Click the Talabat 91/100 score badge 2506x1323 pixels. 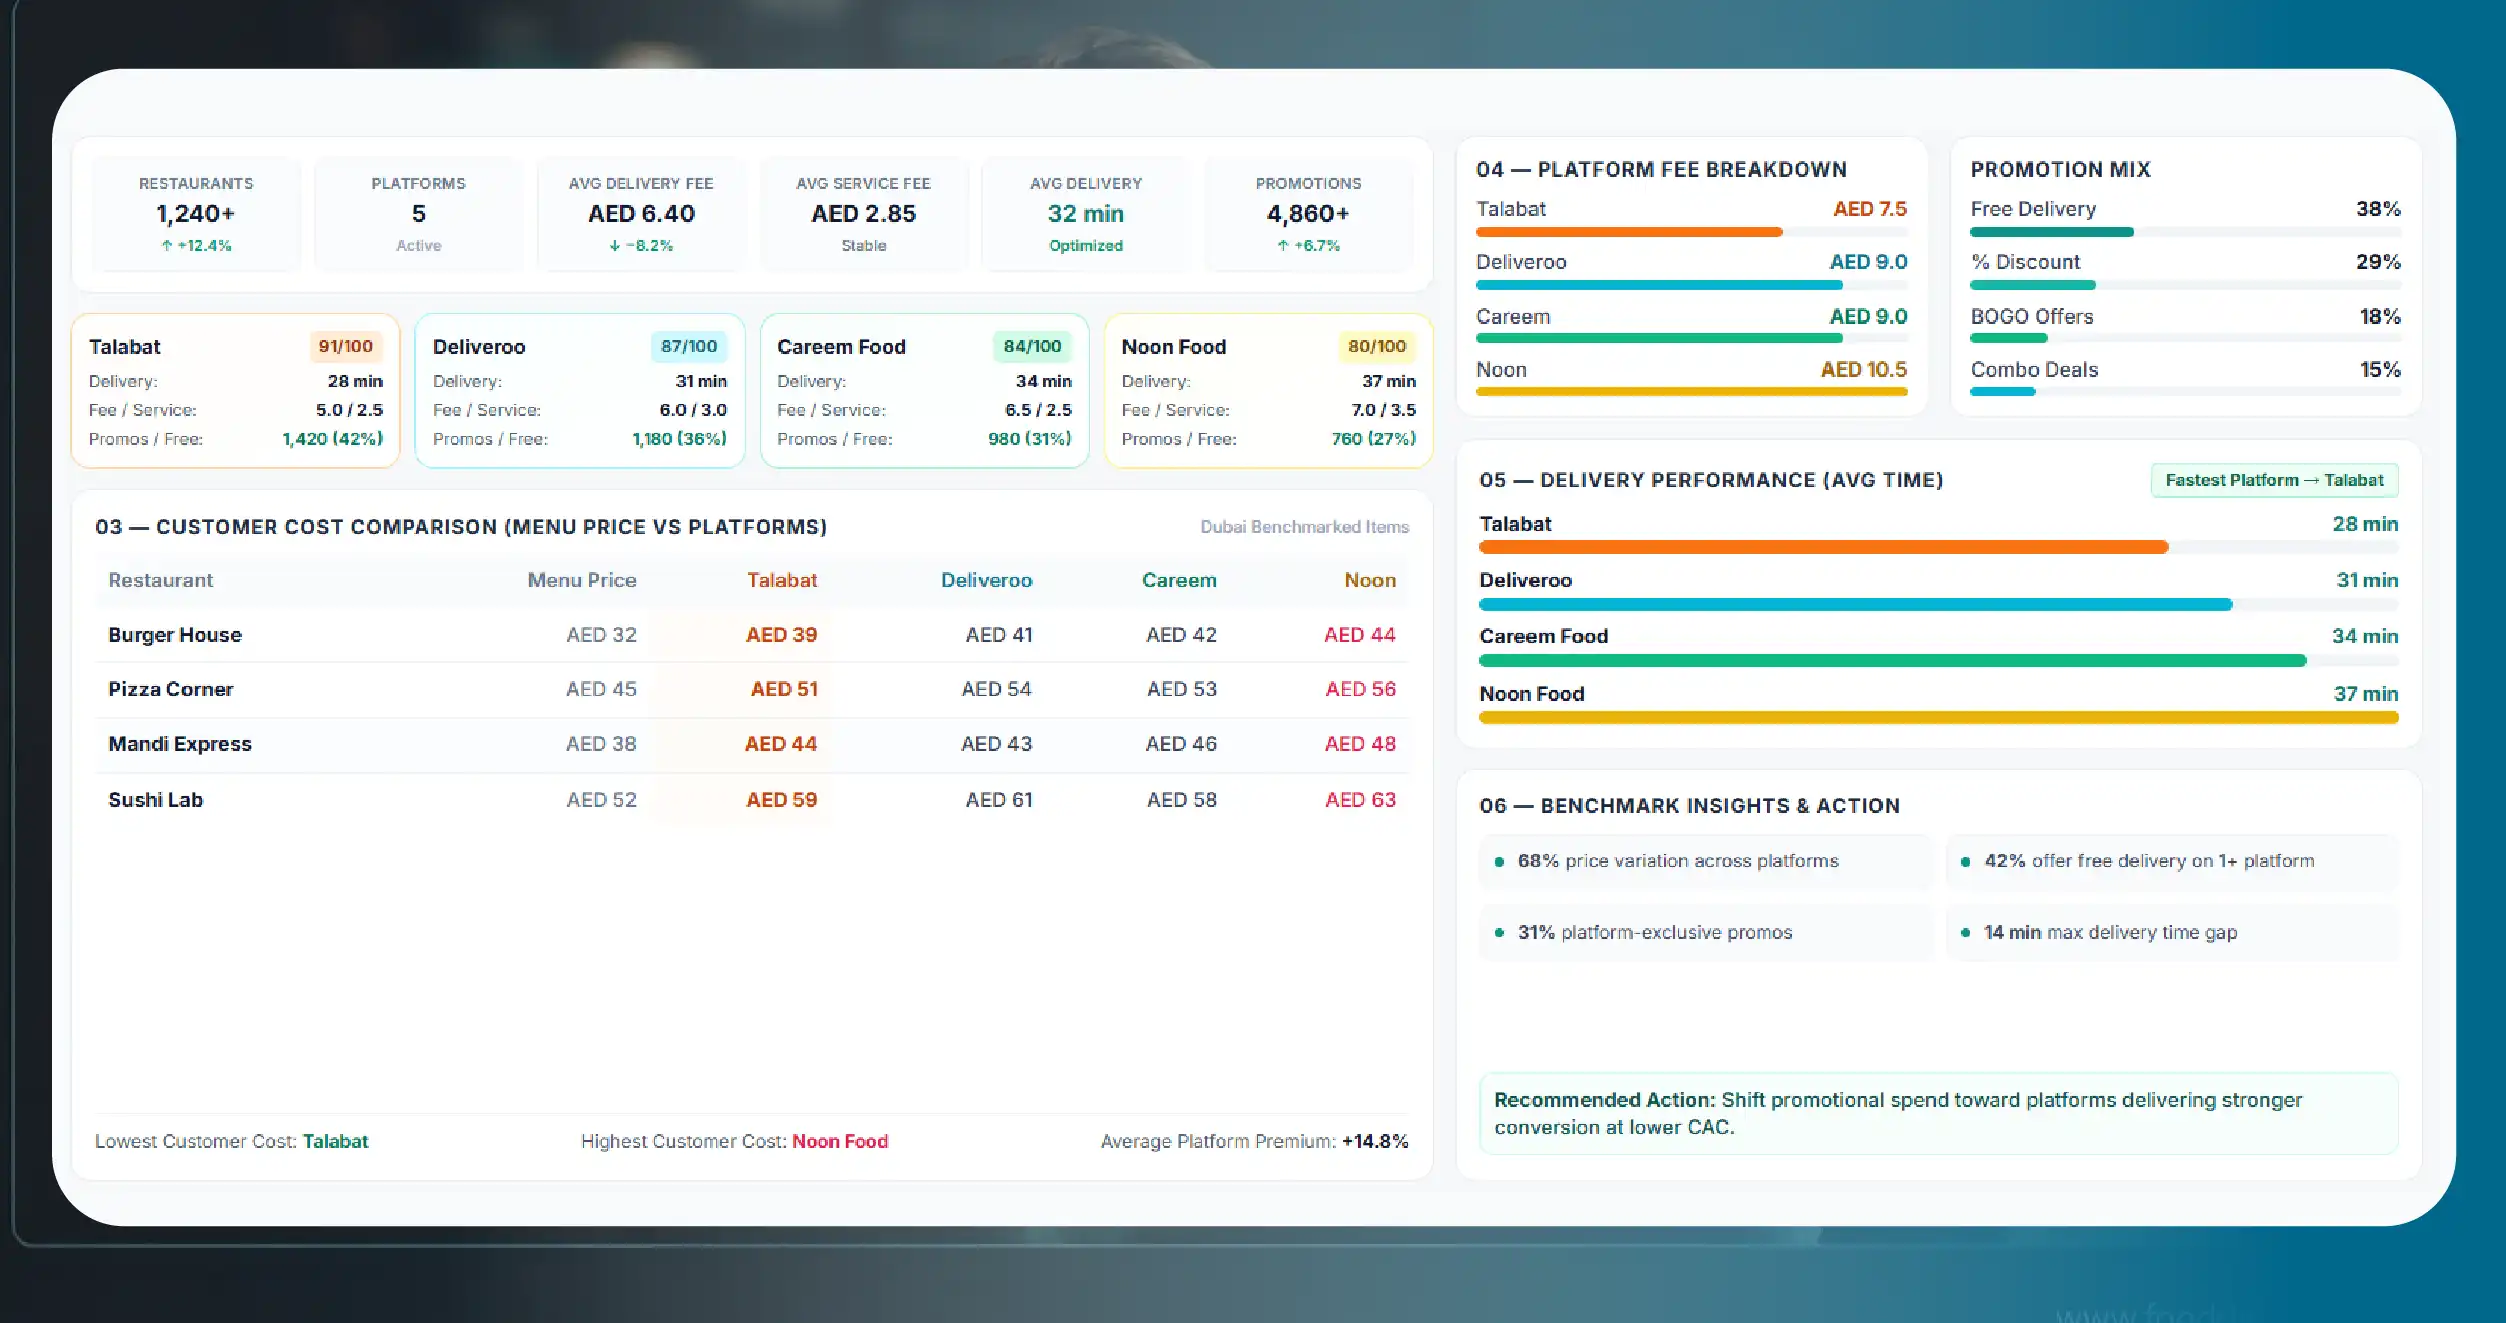point(345,346)
